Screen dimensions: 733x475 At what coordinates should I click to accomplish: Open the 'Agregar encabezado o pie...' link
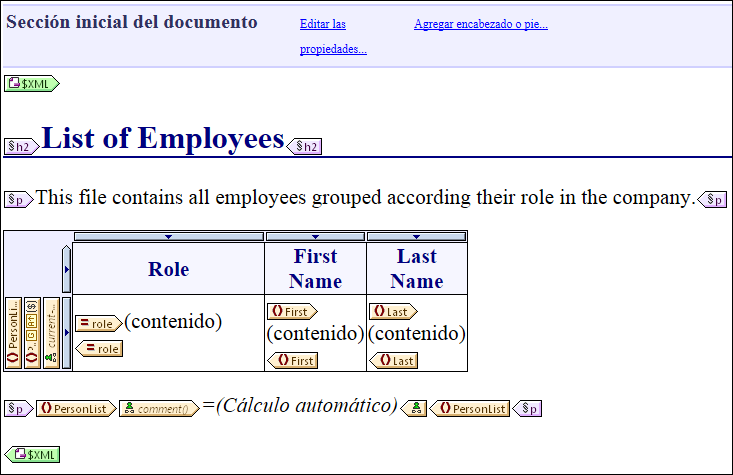point(481,24)
